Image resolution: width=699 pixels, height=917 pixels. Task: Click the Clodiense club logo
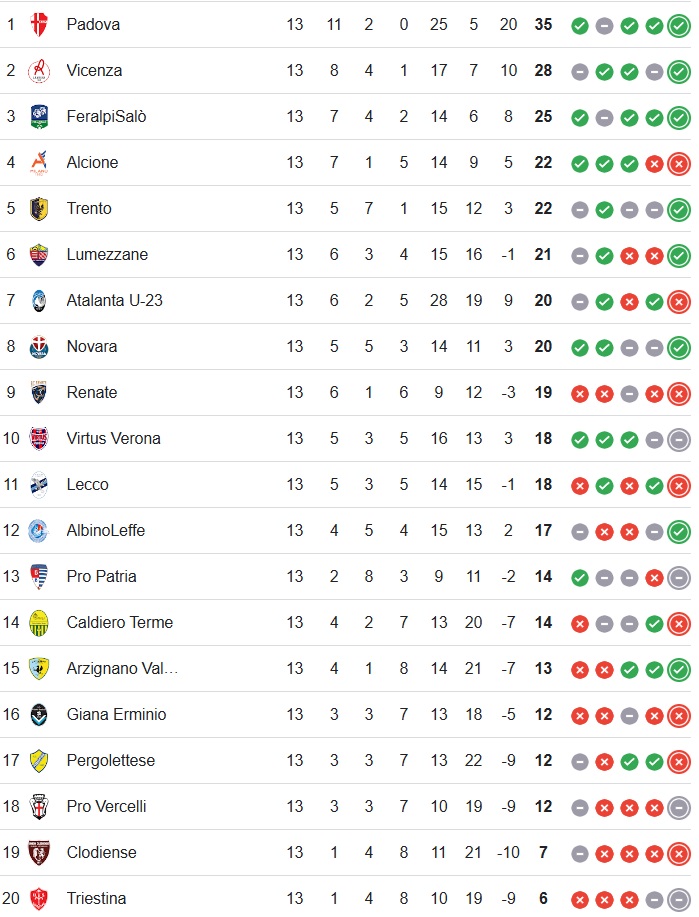[39, 852]
